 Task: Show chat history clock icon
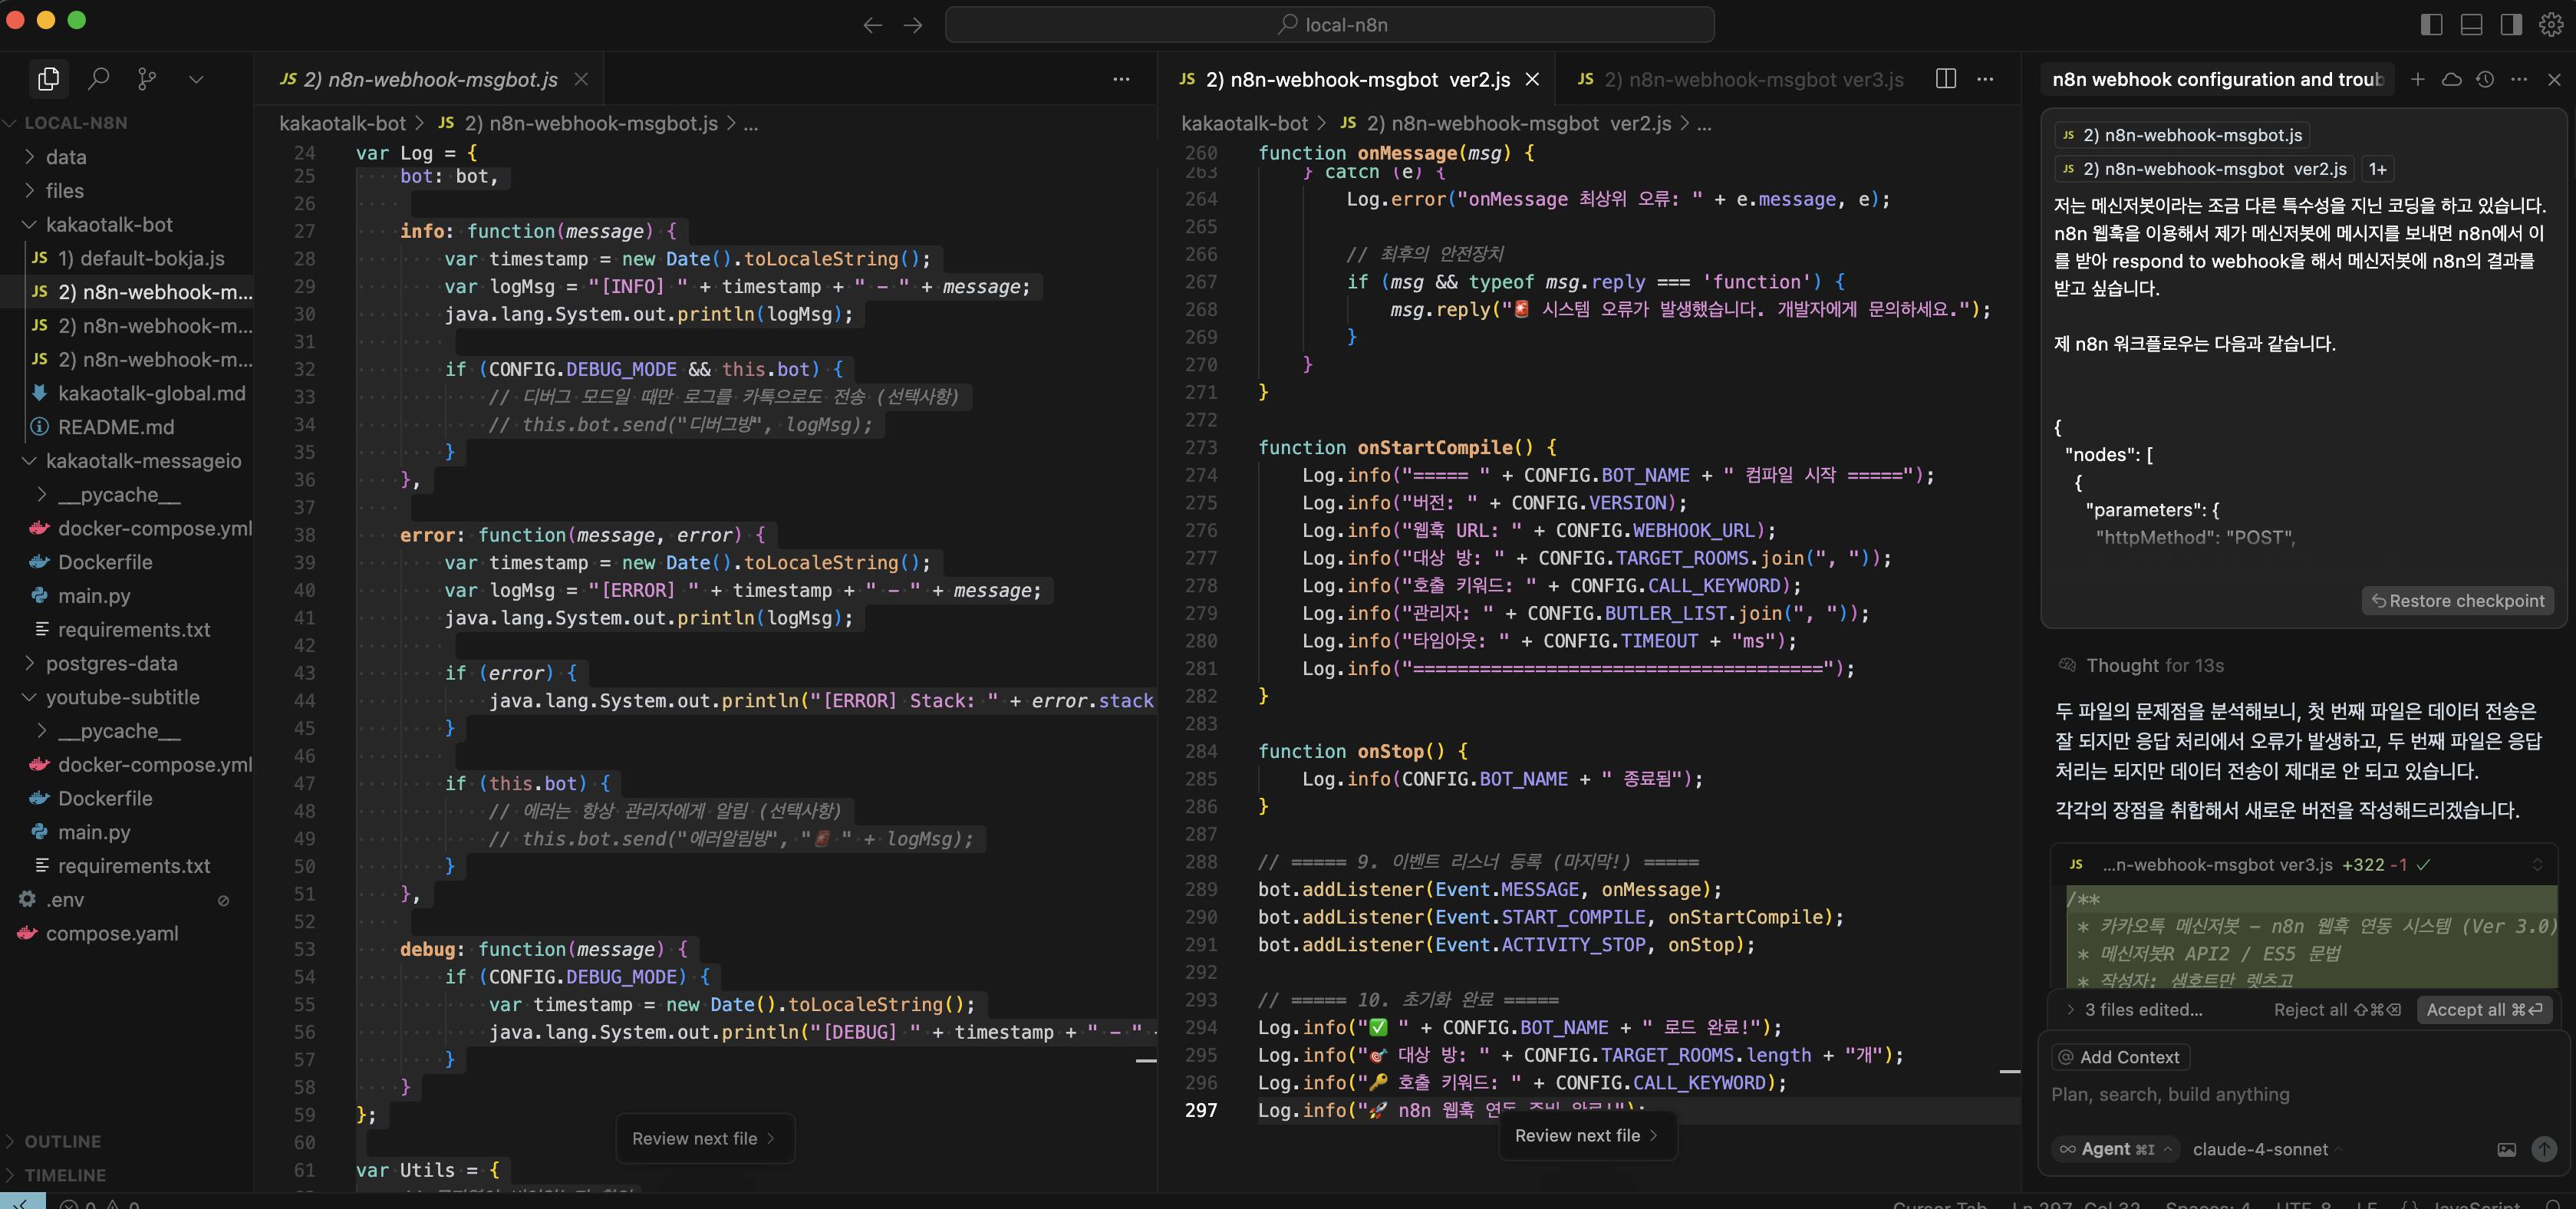click(x=2485, y=79)
